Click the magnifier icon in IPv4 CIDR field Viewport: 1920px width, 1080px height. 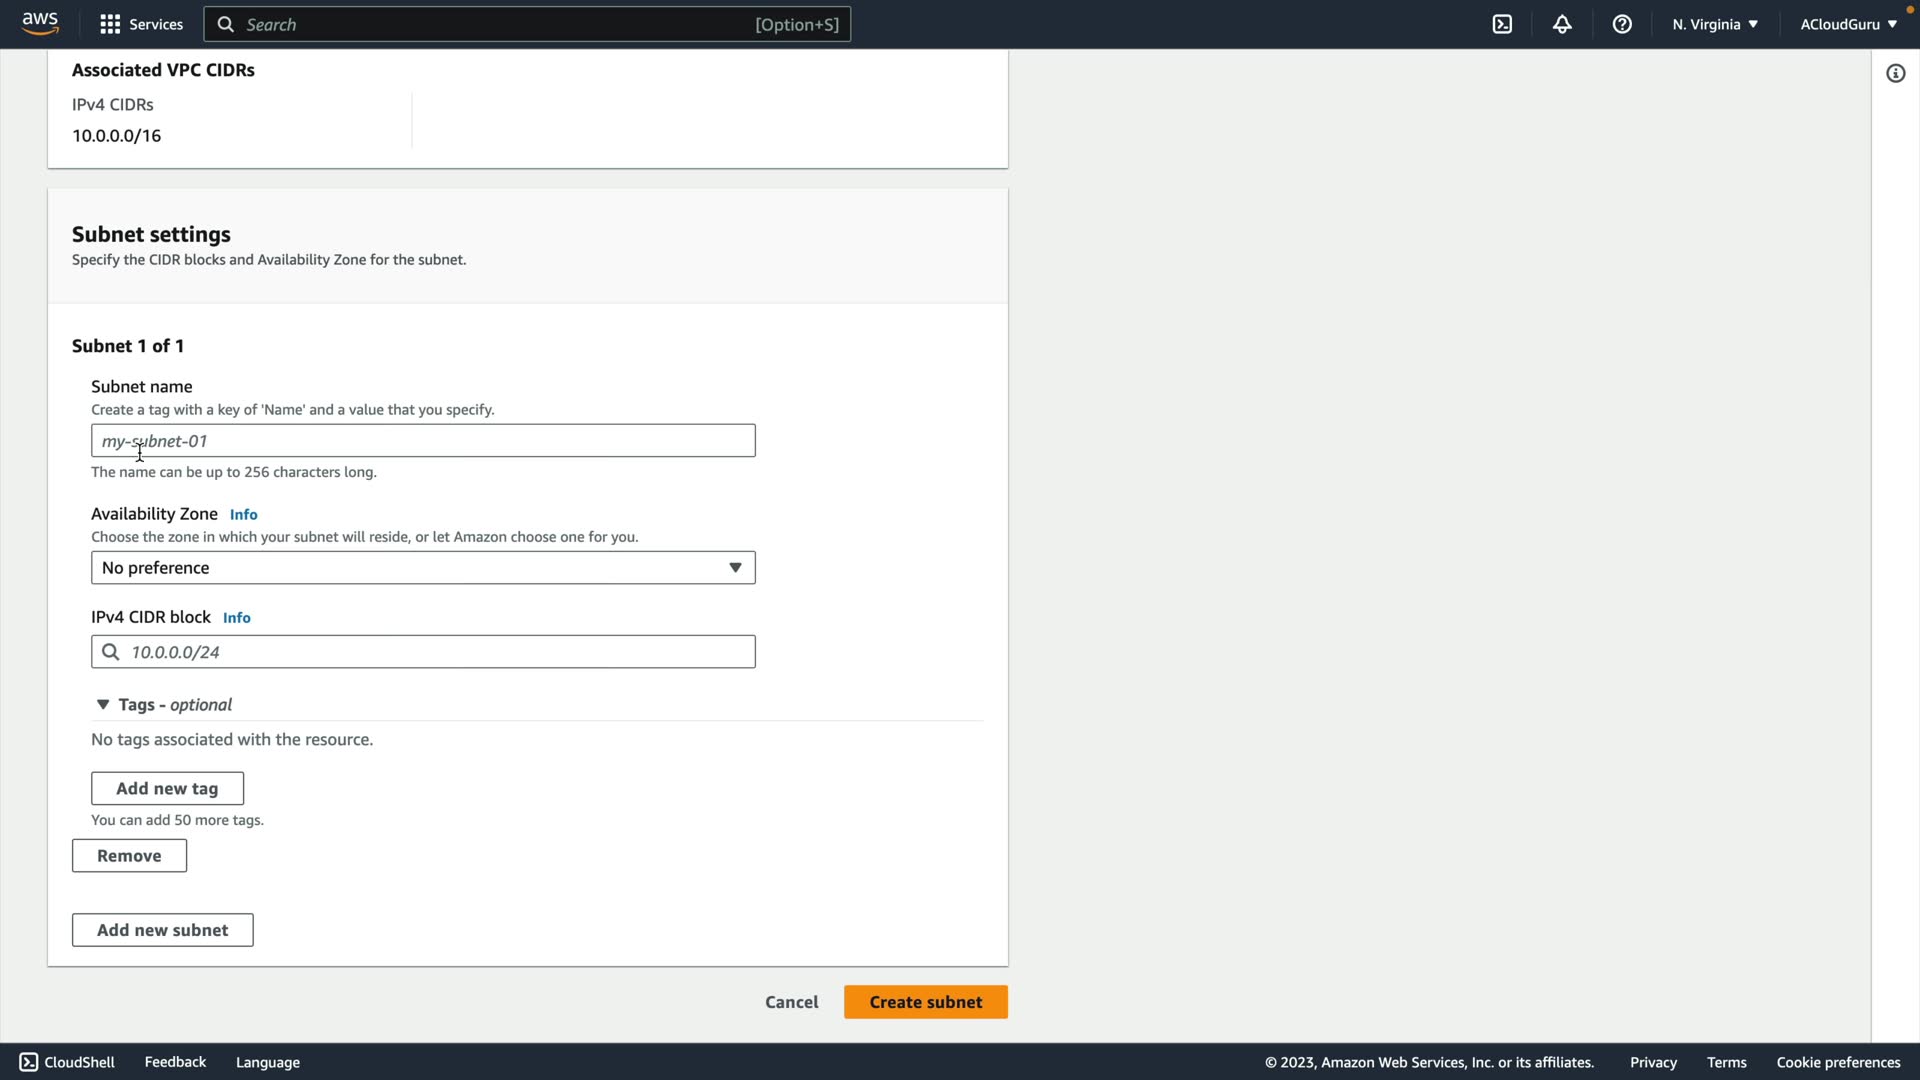click(111, 652)
